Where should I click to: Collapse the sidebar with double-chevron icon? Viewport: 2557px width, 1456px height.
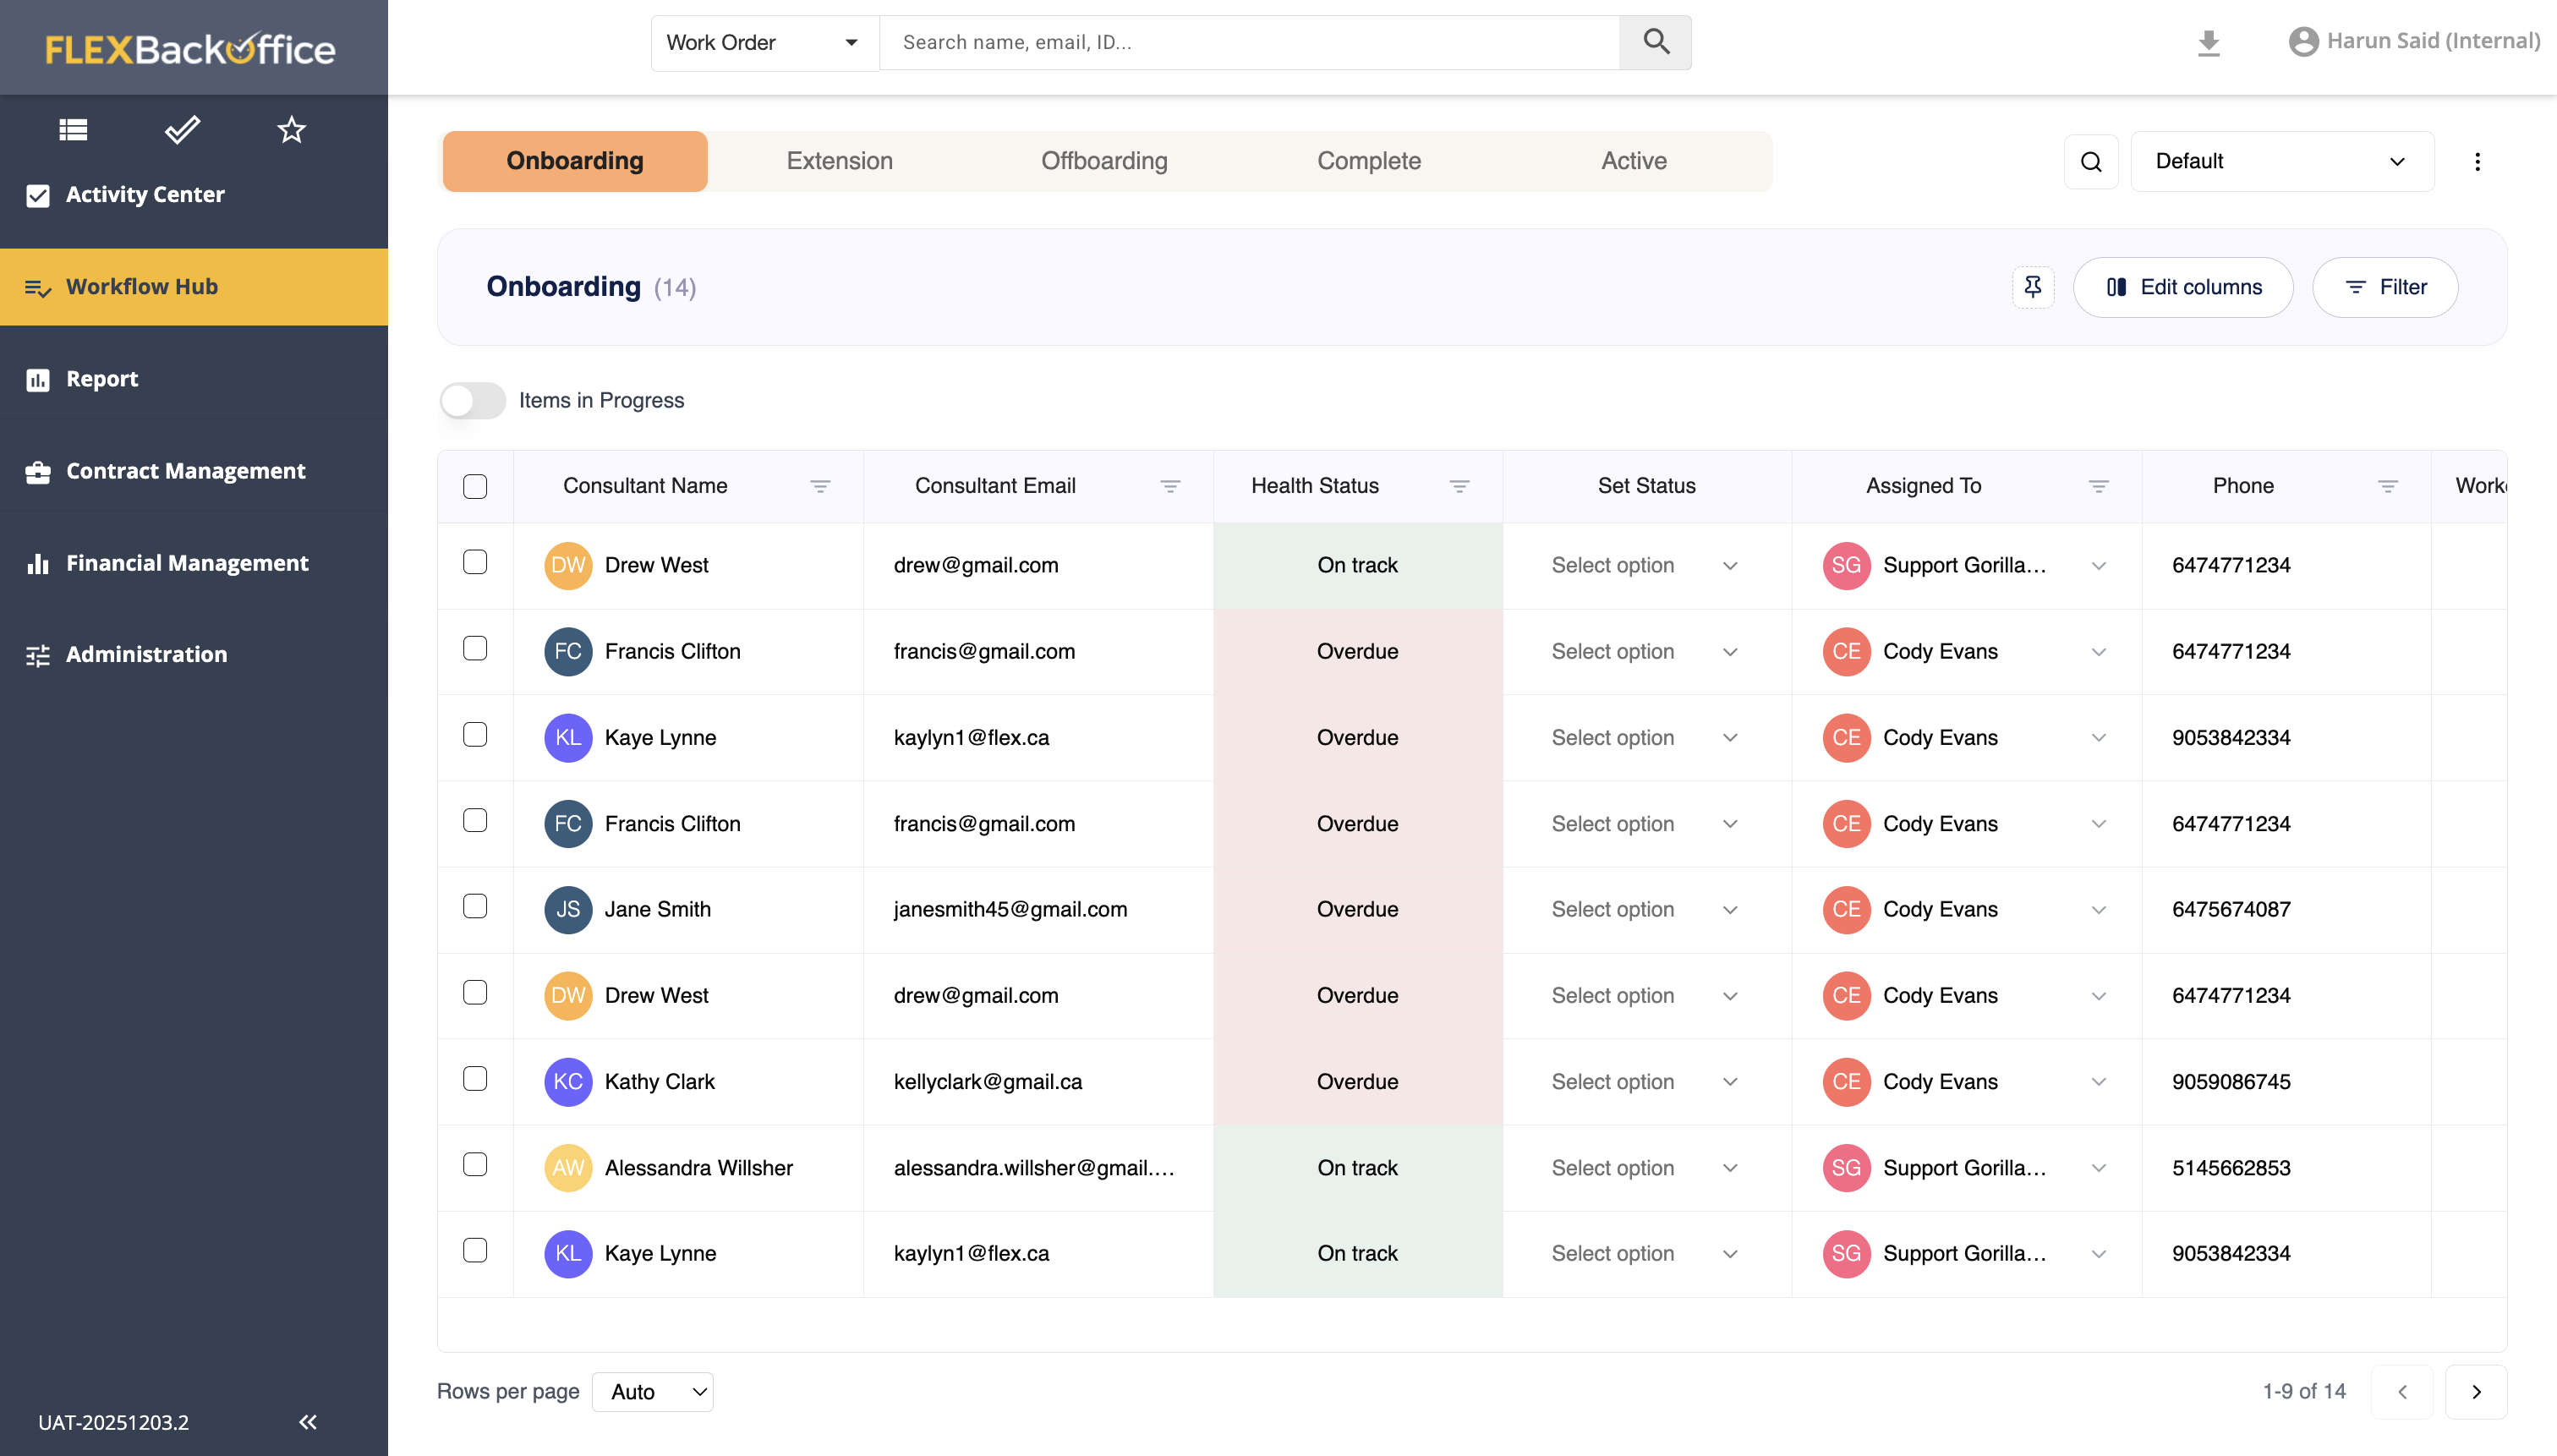coord(308,1421)
